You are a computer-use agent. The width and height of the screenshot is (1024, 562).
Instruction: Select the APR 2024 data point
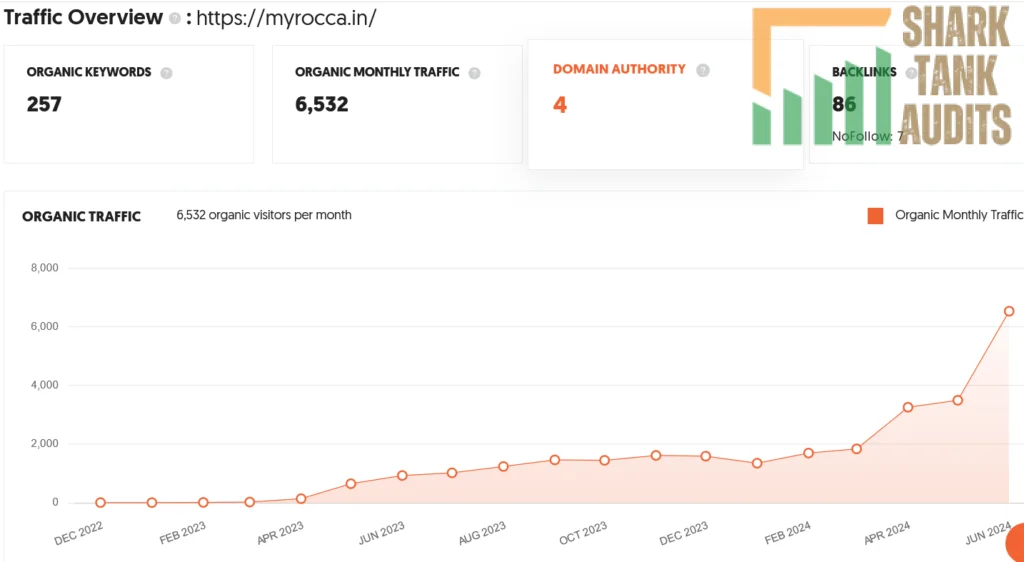pos(908,407)
